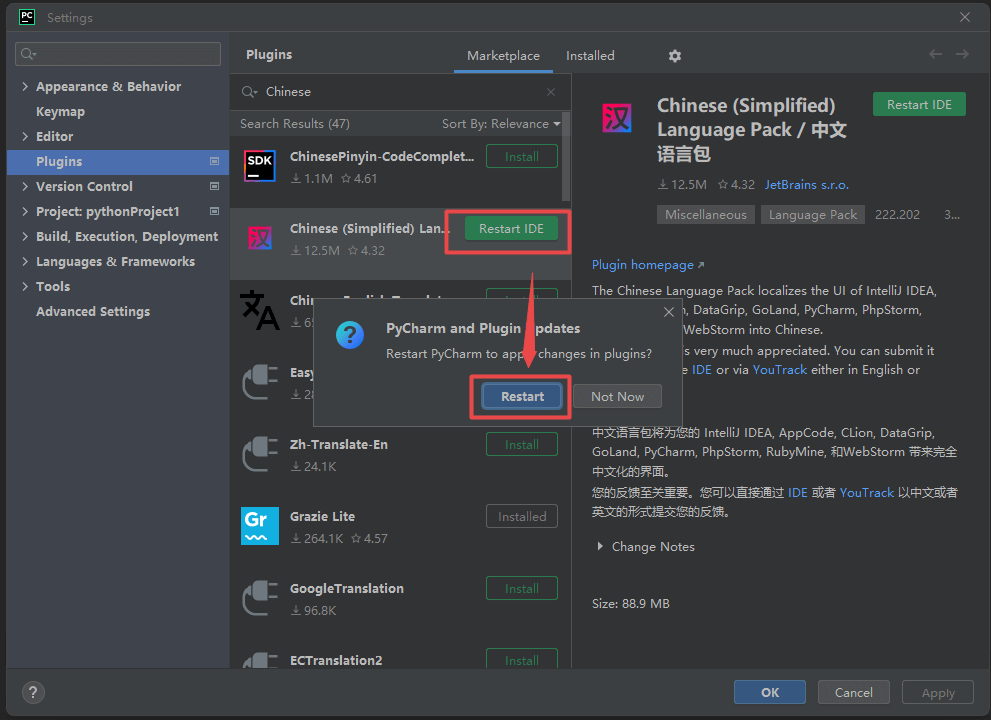Click the help question mark icon
Viewport: 991px width, 720px height.
[x=33, y=692]
